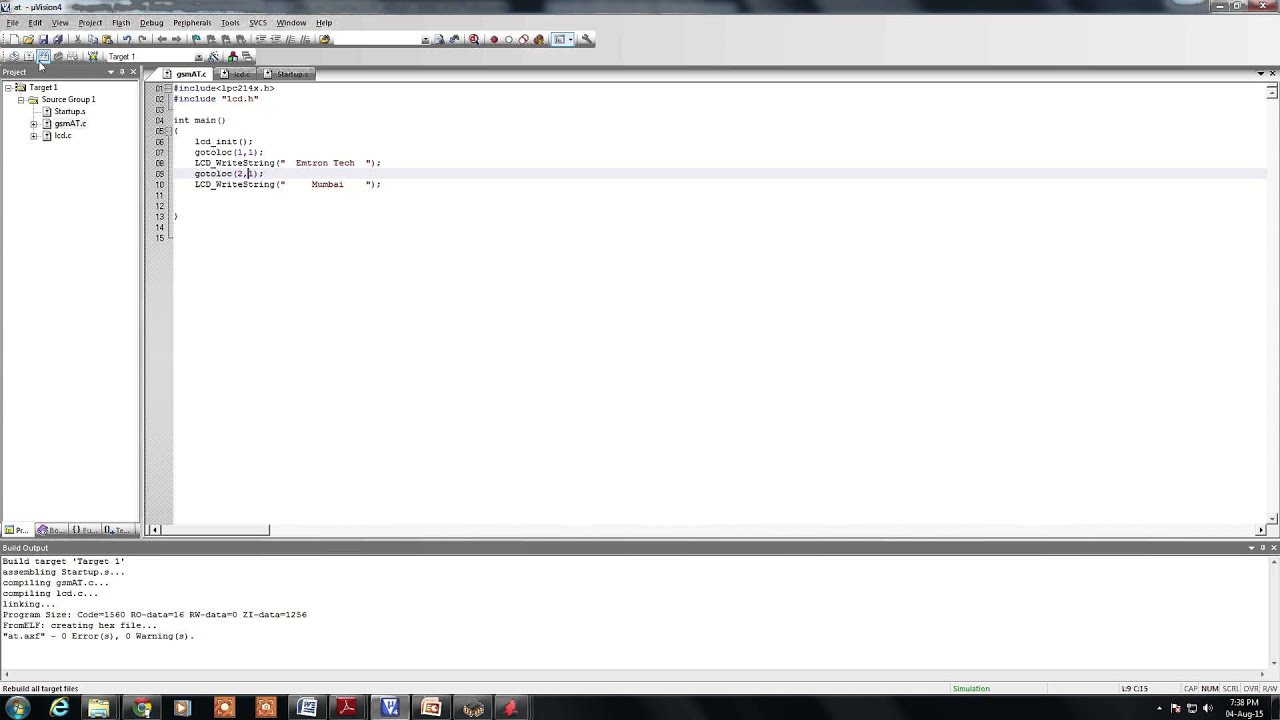Click the Paste toolbar icon
The image size is (1280, 720).
click(x=108, y=39)
